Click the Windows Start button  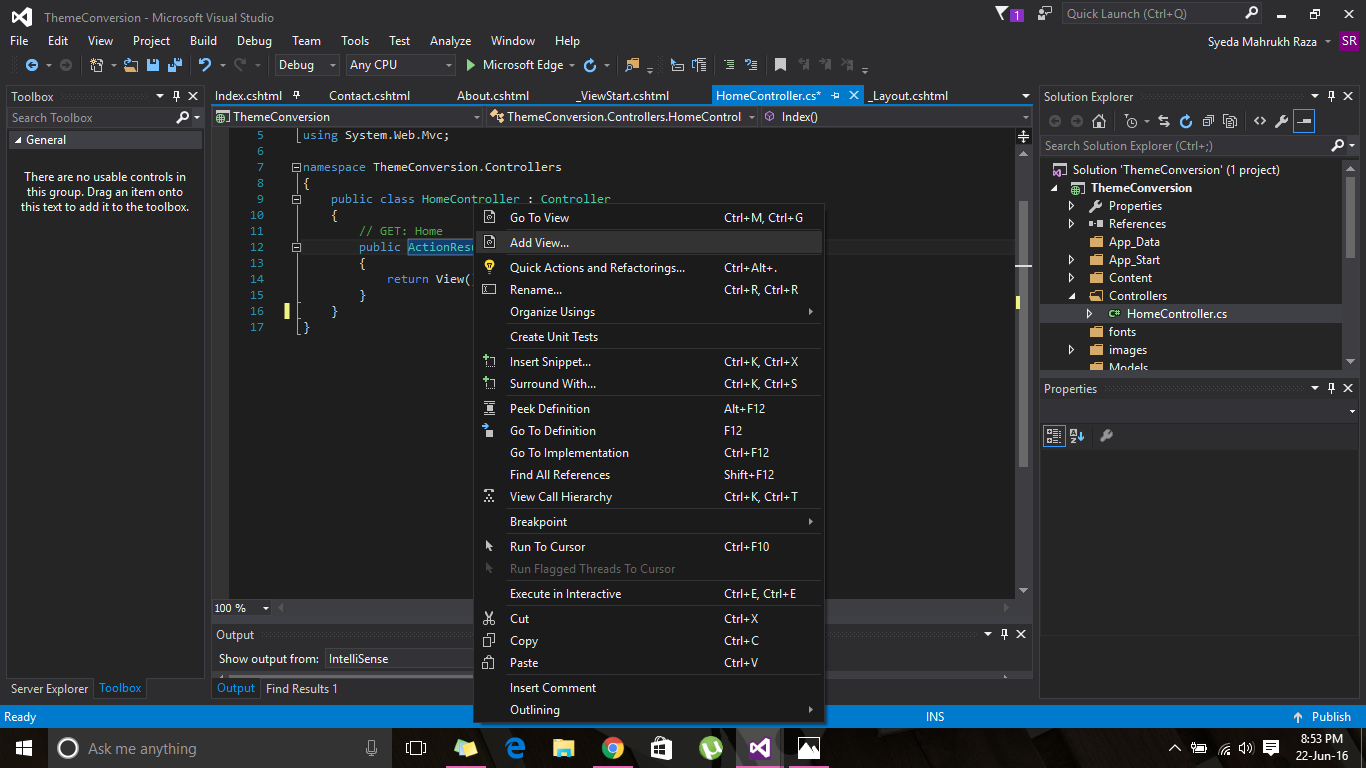click(23, 748)
